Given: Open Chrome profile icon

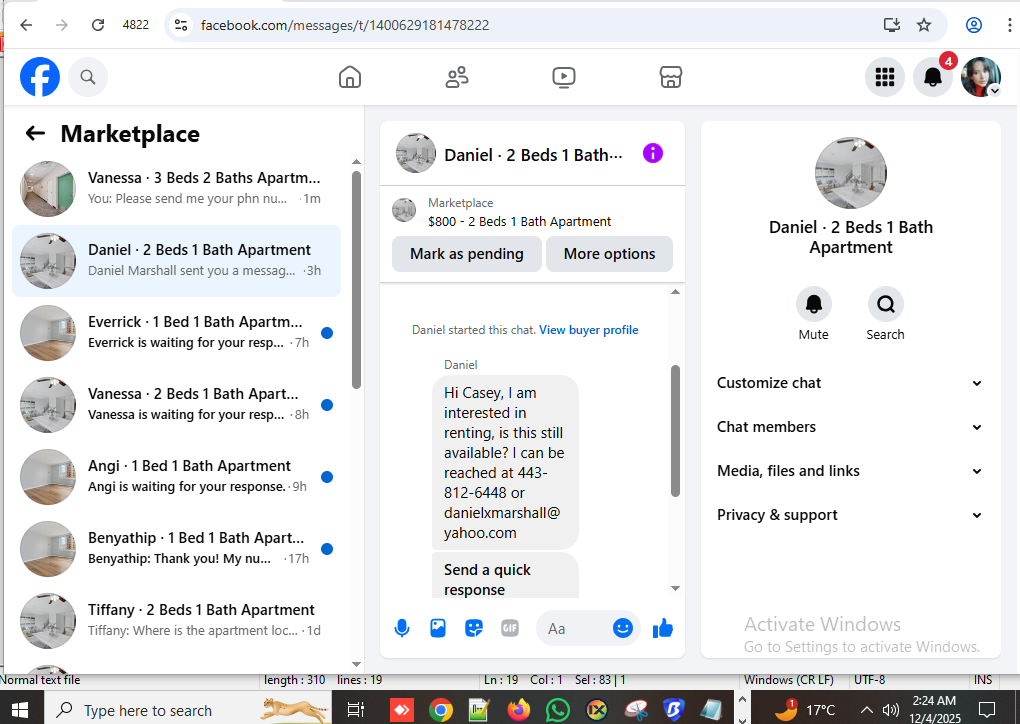Looking at the screenshot, I should (x=974, y=25).
